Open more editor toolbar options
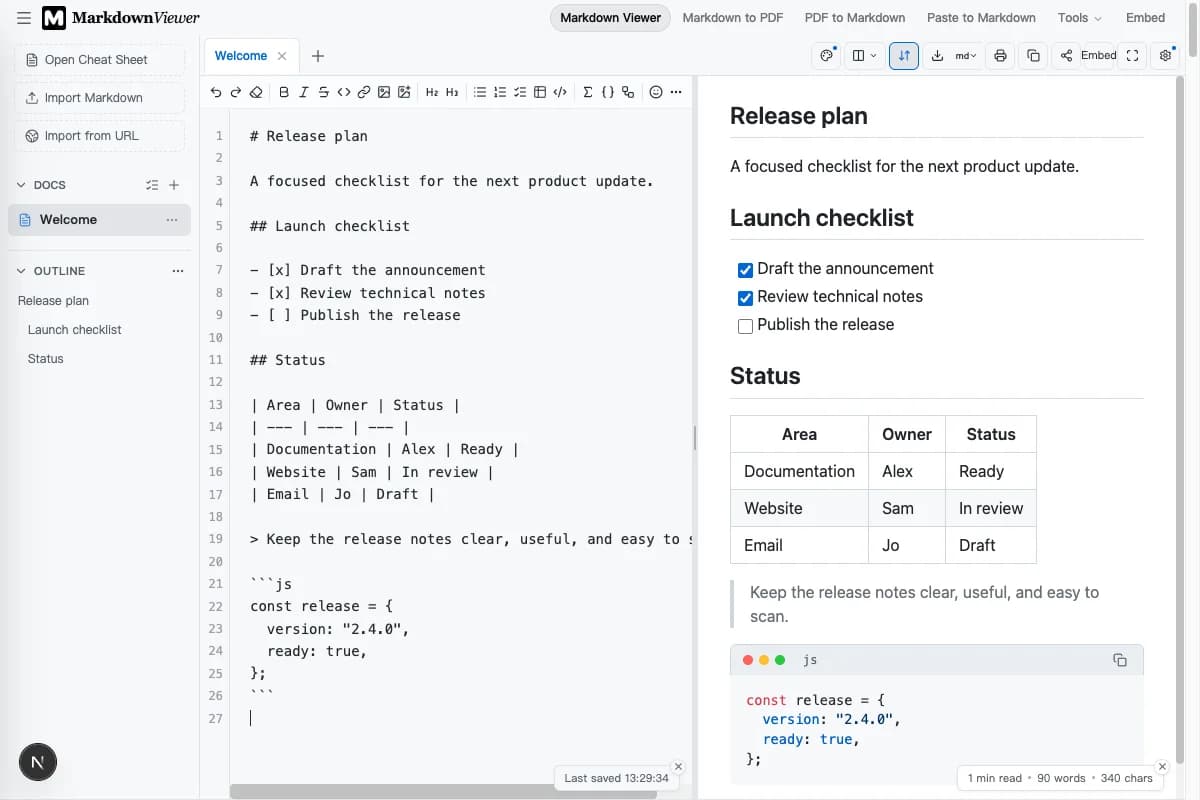 coord(676,92)
